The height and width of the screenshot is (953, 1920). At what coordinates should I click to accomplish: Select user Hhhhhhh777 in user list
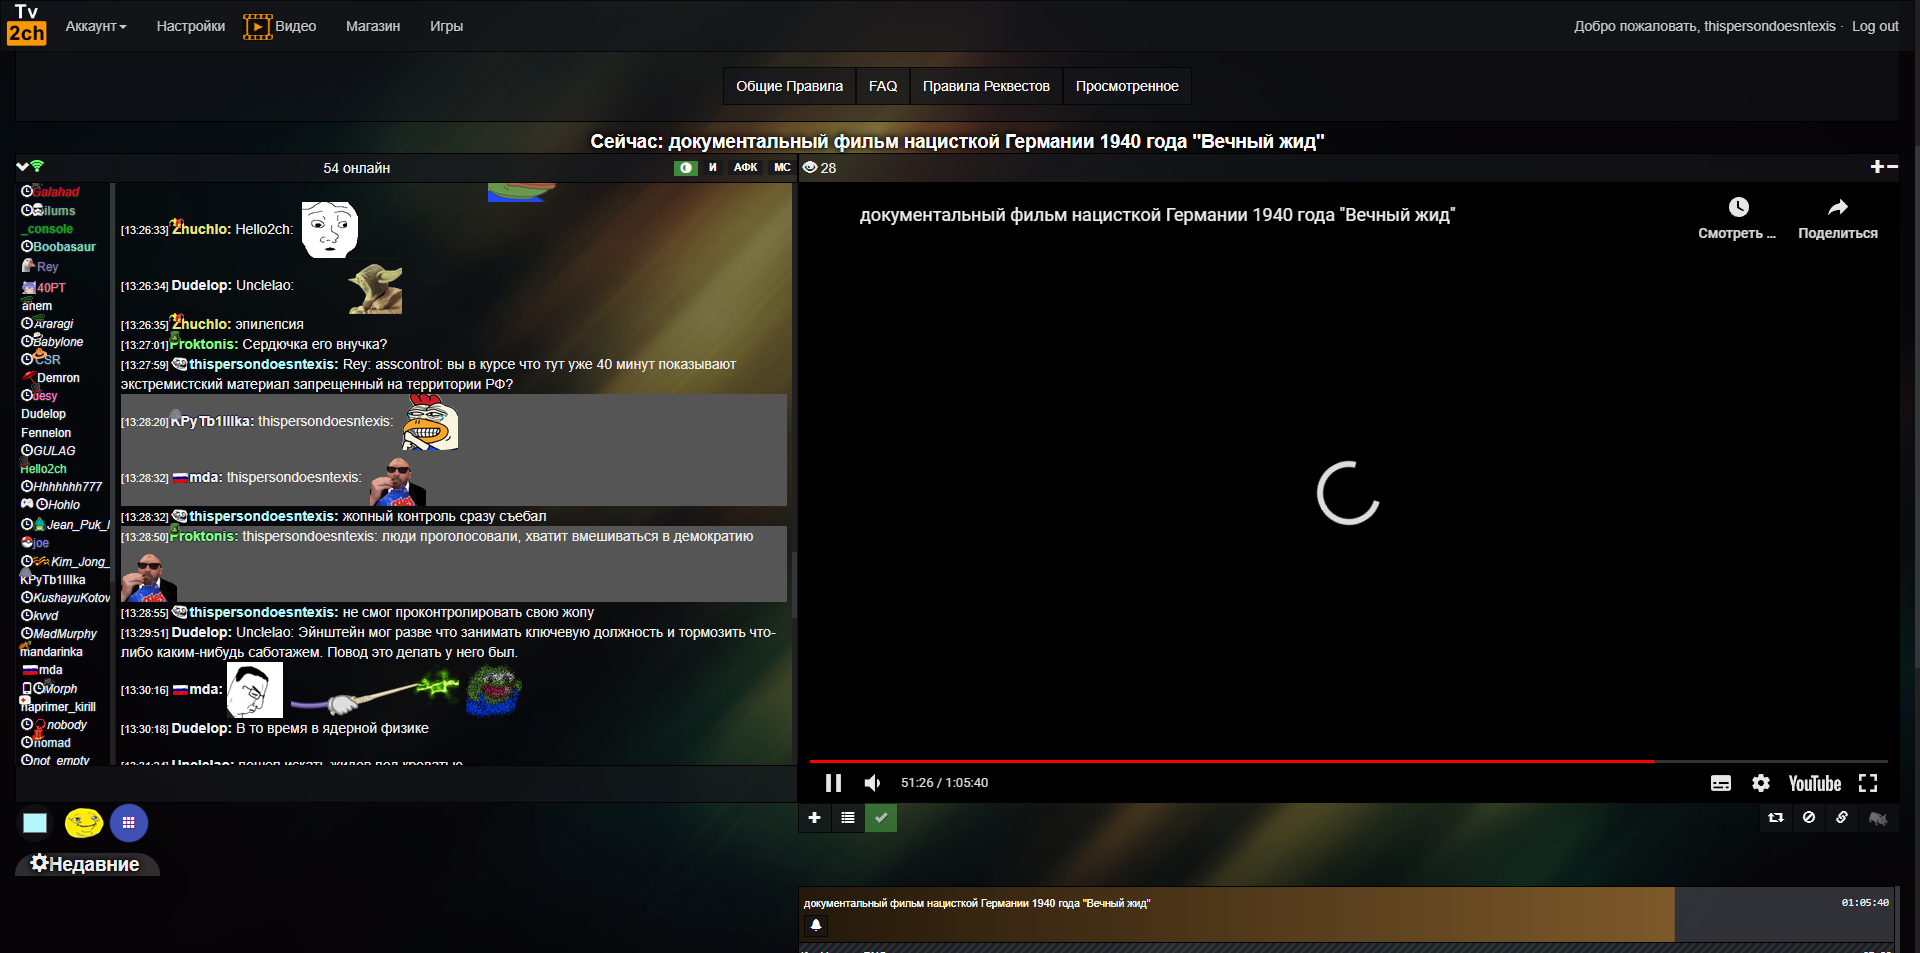pos(67,487)
